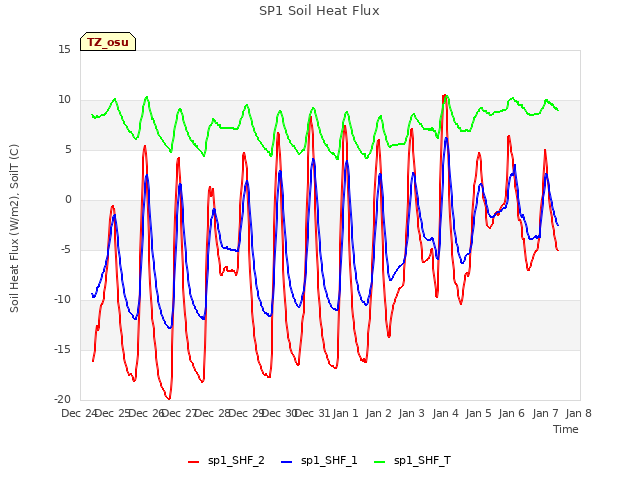Toggle the sp1_SHF_T legend label
The image size is (640, 480).
point(422,460)
